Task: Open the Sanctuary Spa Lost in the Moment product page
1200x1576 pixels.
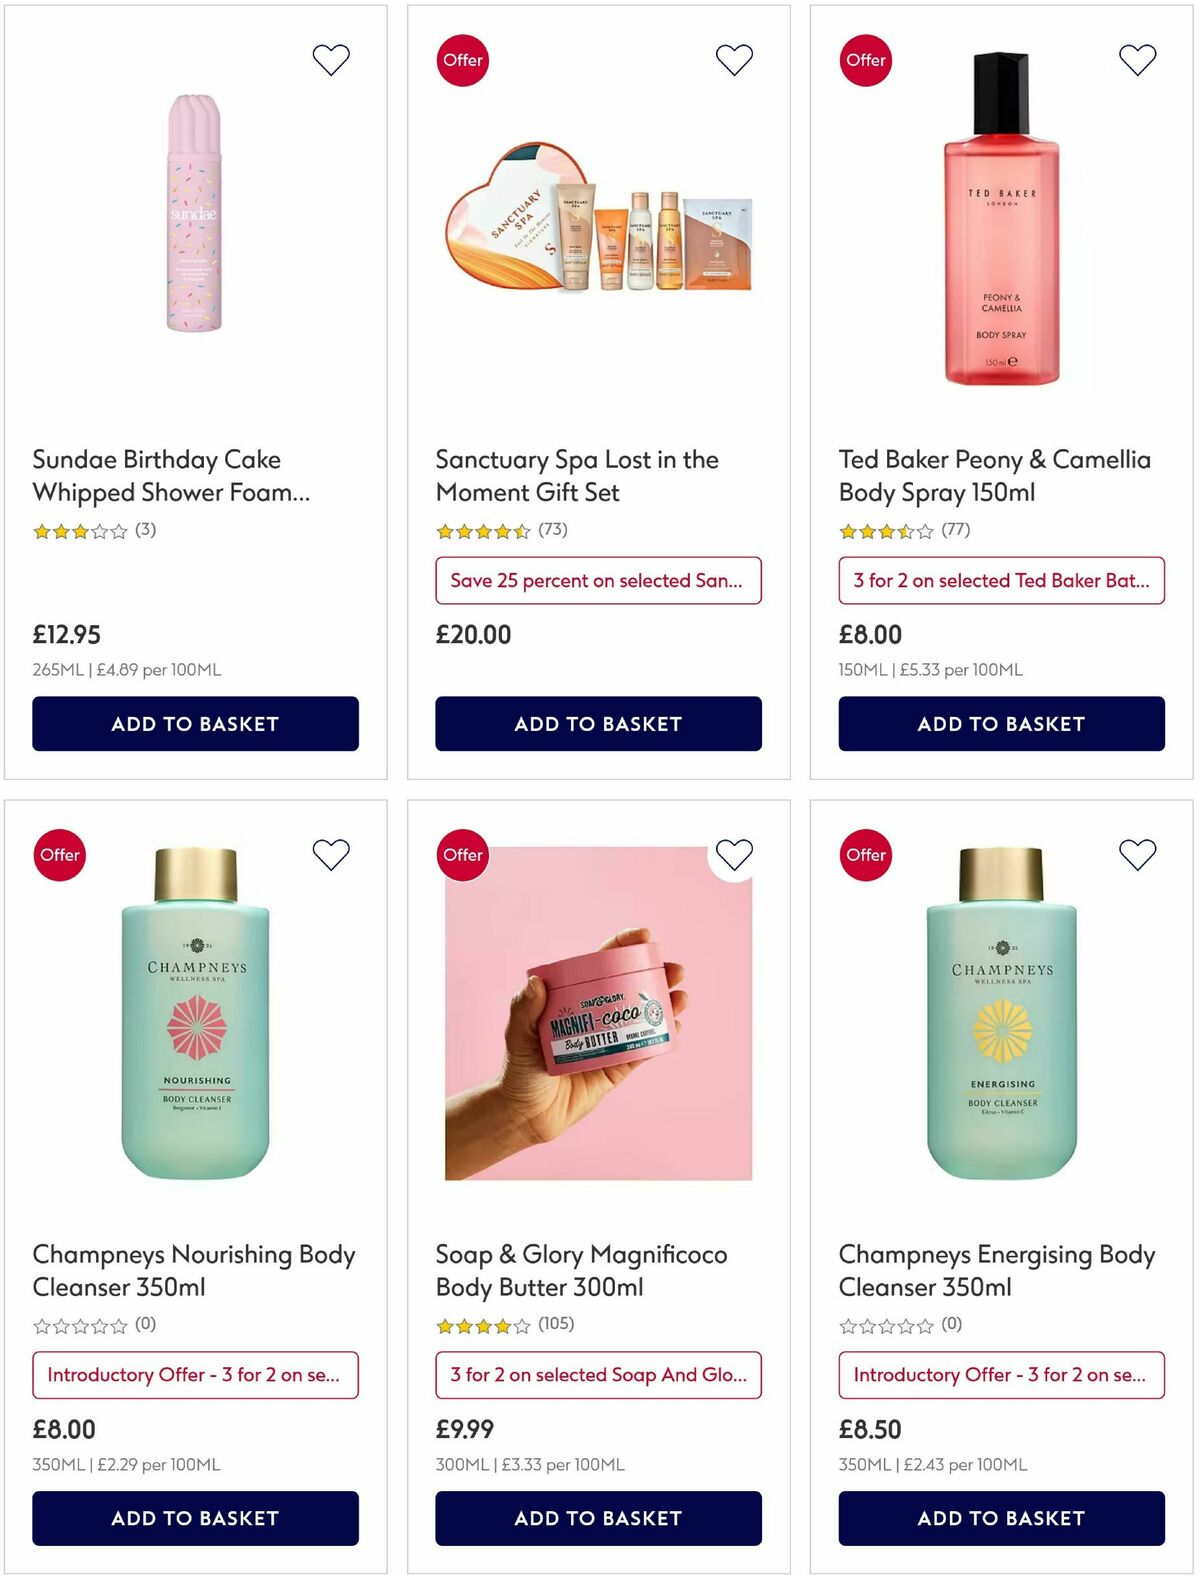Action: click(575, 475)
